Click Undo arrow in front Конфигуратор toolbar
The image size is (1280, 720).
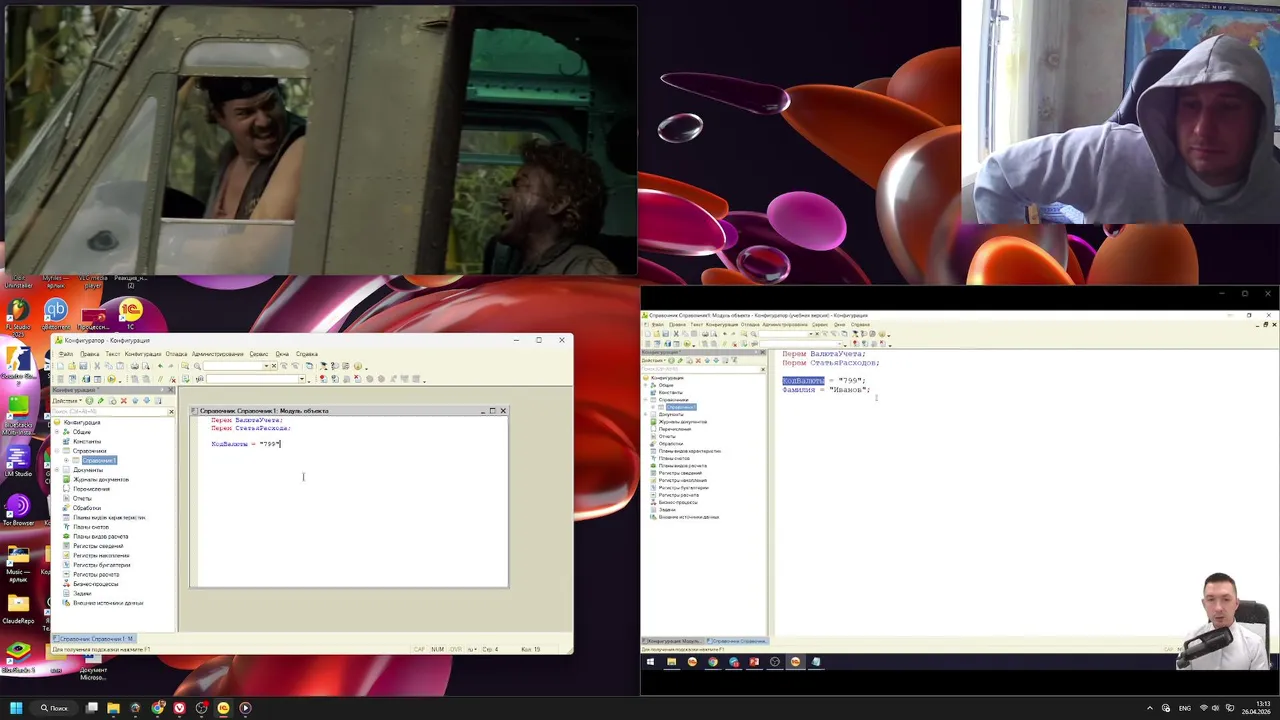160,366
